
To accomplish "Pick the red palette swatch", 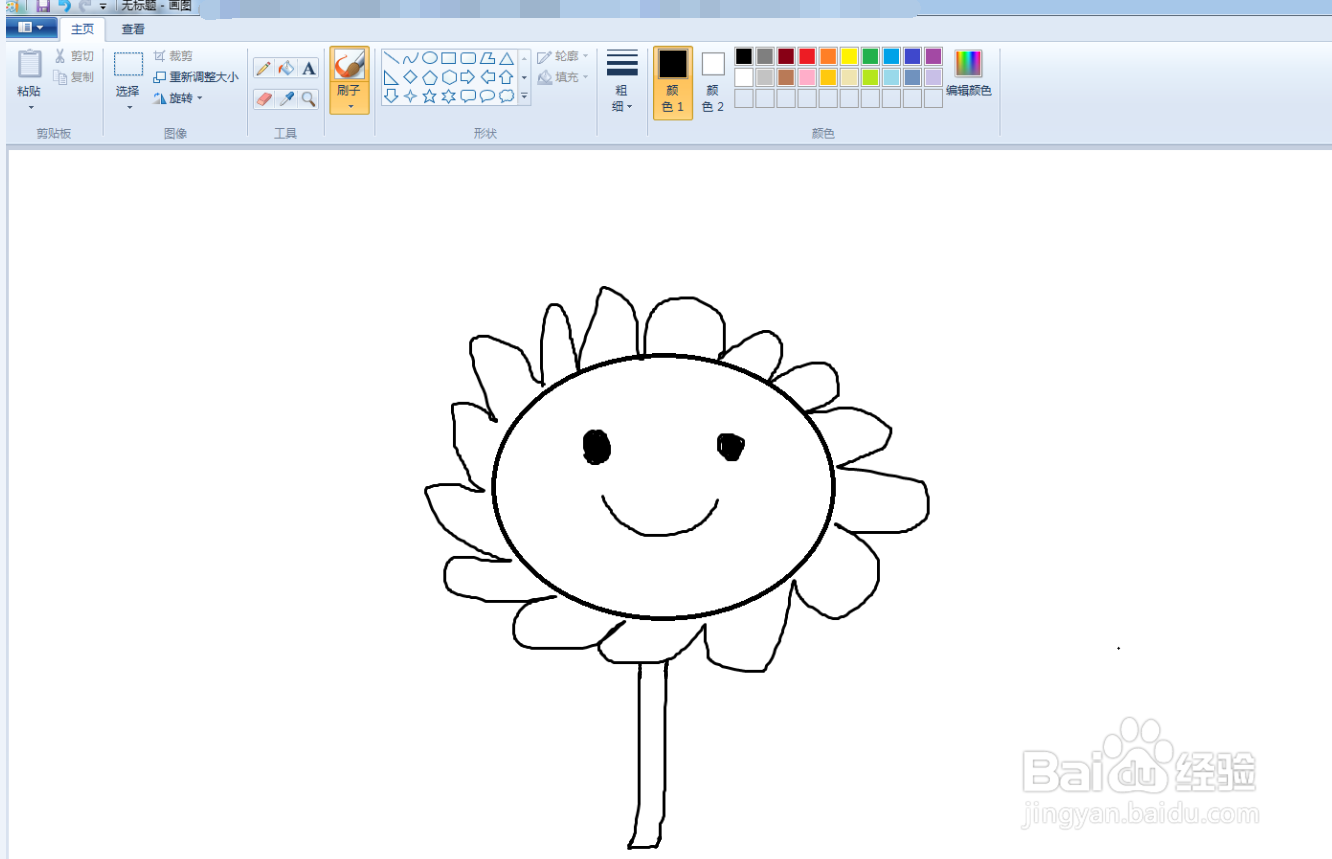I will [x=807, y=56].
